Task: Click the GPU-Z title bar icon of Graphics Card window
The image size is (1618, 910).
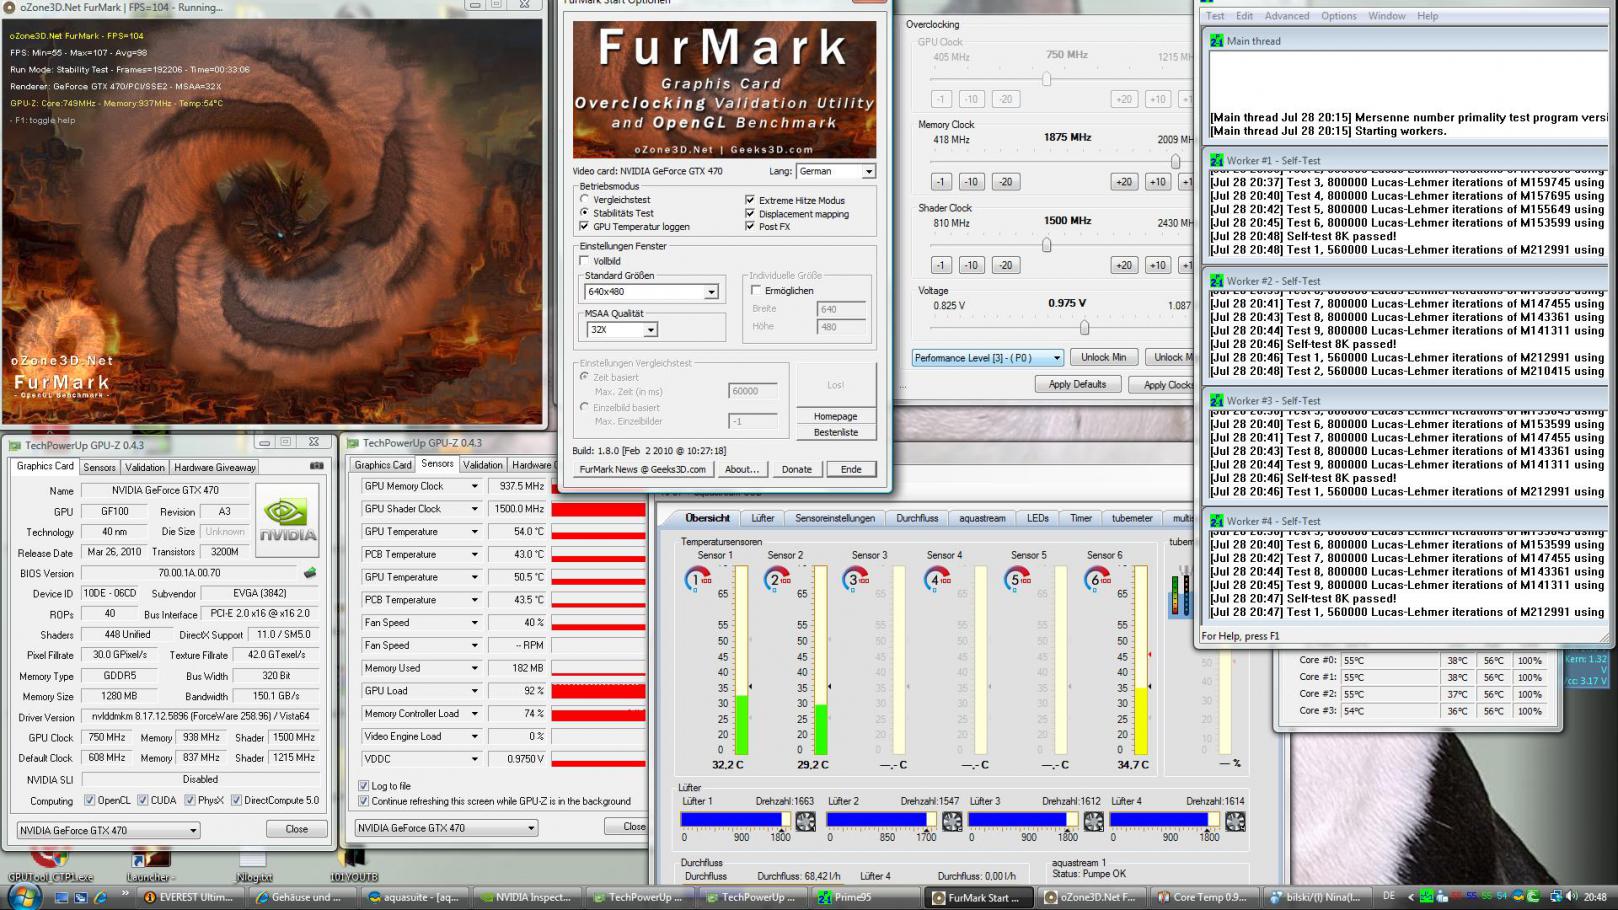Action: tap(14, 444)
